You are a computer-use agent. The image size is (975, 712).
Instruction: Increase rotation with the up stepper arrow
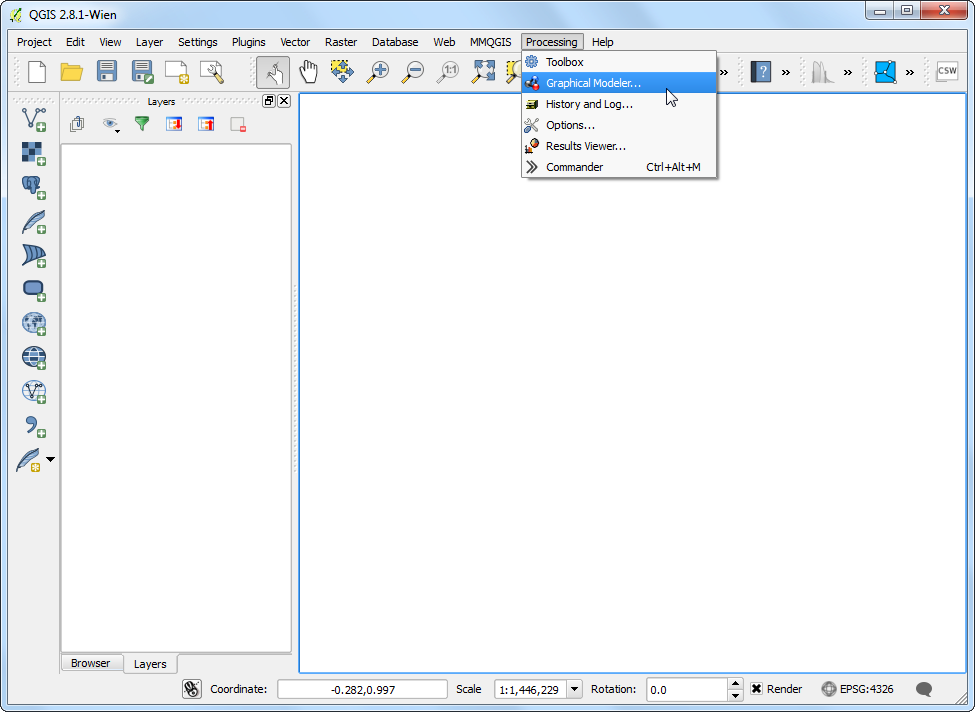735,684
